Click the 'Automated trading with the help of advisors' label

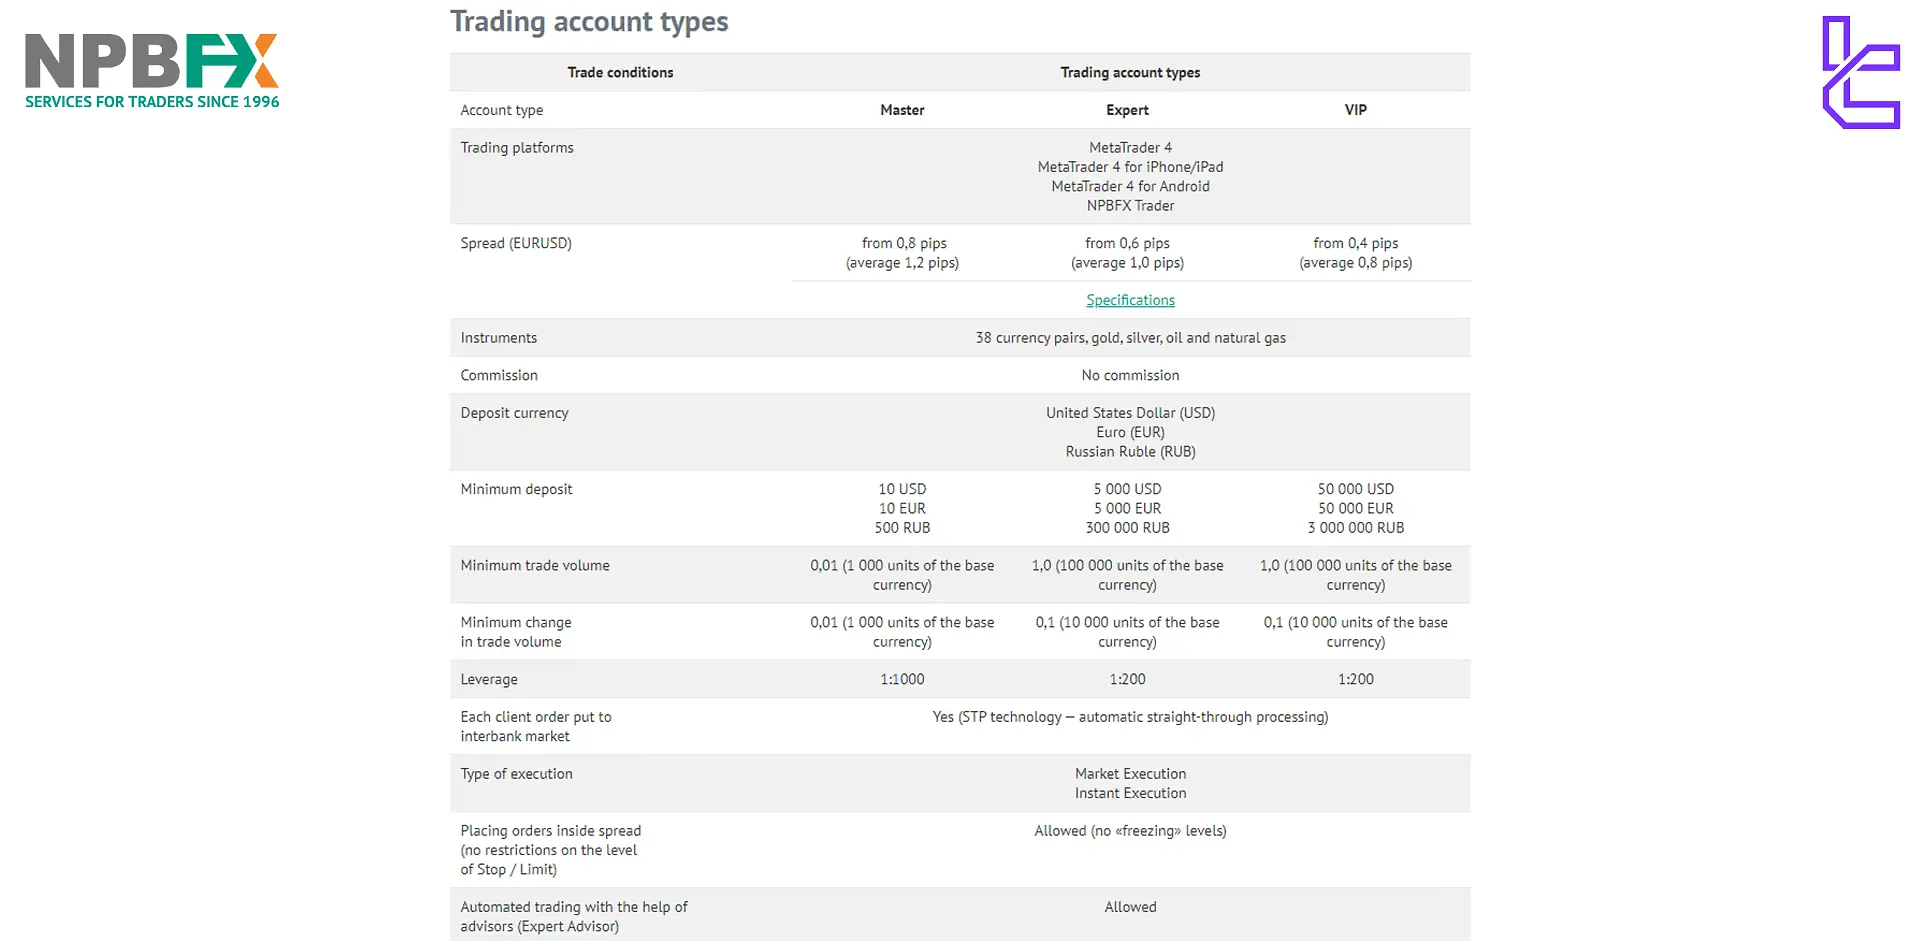point(574,916)
